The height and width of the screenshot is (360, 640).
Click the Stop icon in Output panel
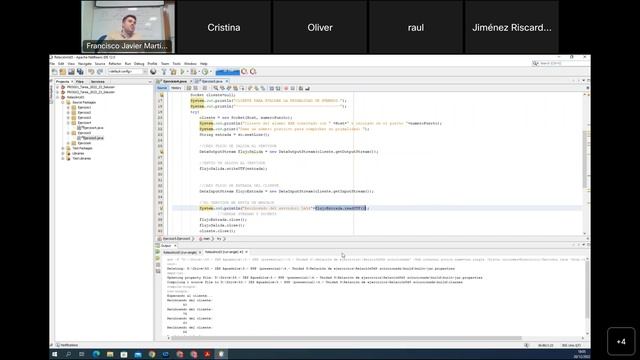coord(158,265)
